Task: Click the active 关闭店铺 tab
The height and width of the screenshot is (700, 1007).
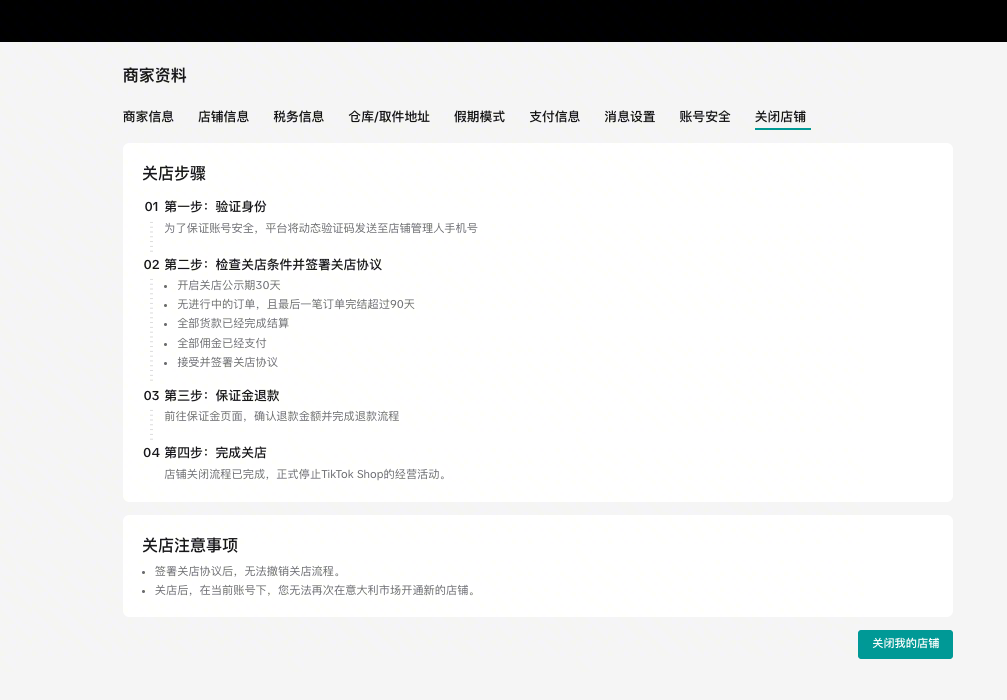Action: point(780,116)
